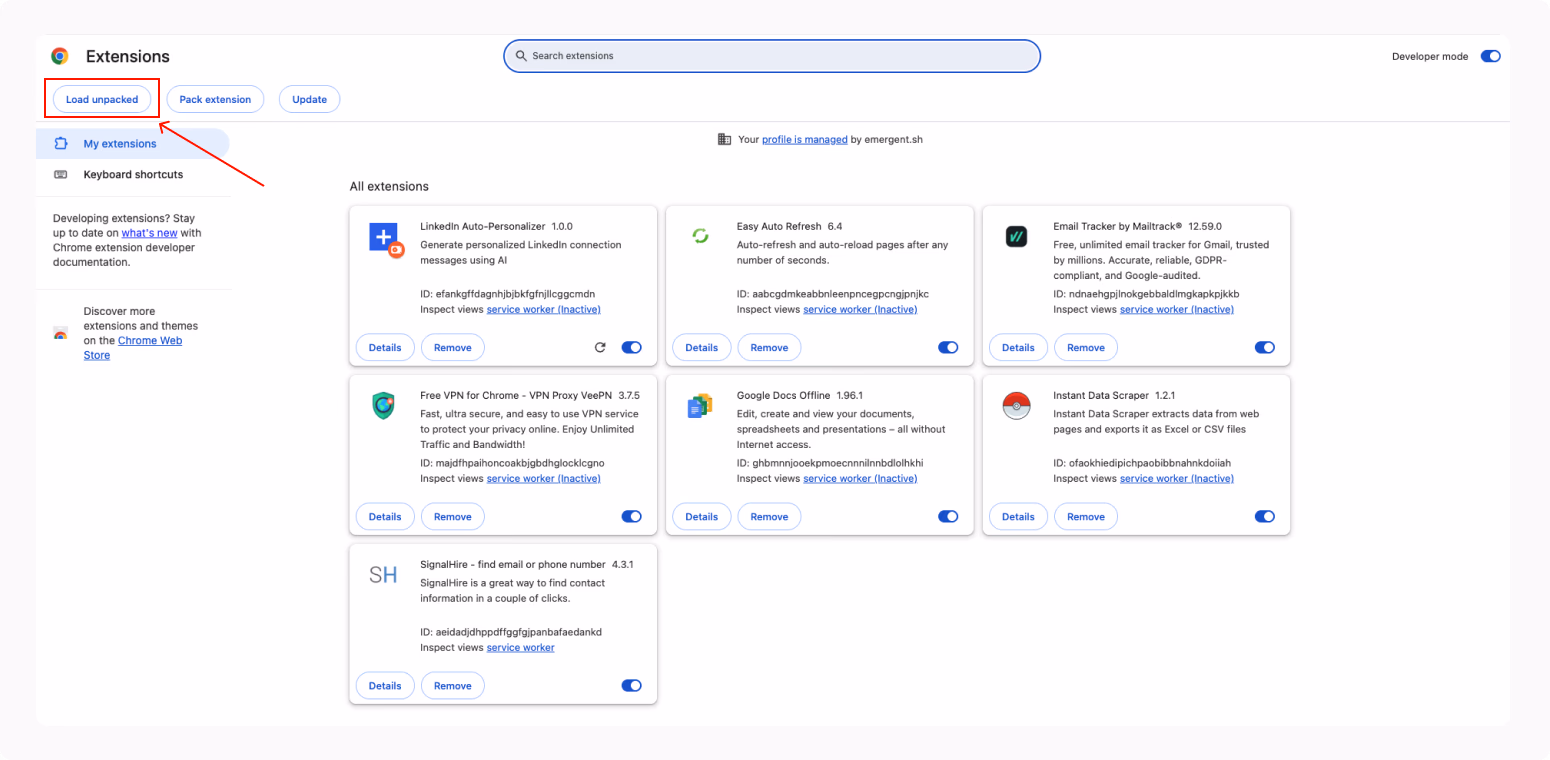The height and width of the screenshot is (760, 1550).
Task: Inspect Instant Data Scraper service worker
Action: (1177, 478)
